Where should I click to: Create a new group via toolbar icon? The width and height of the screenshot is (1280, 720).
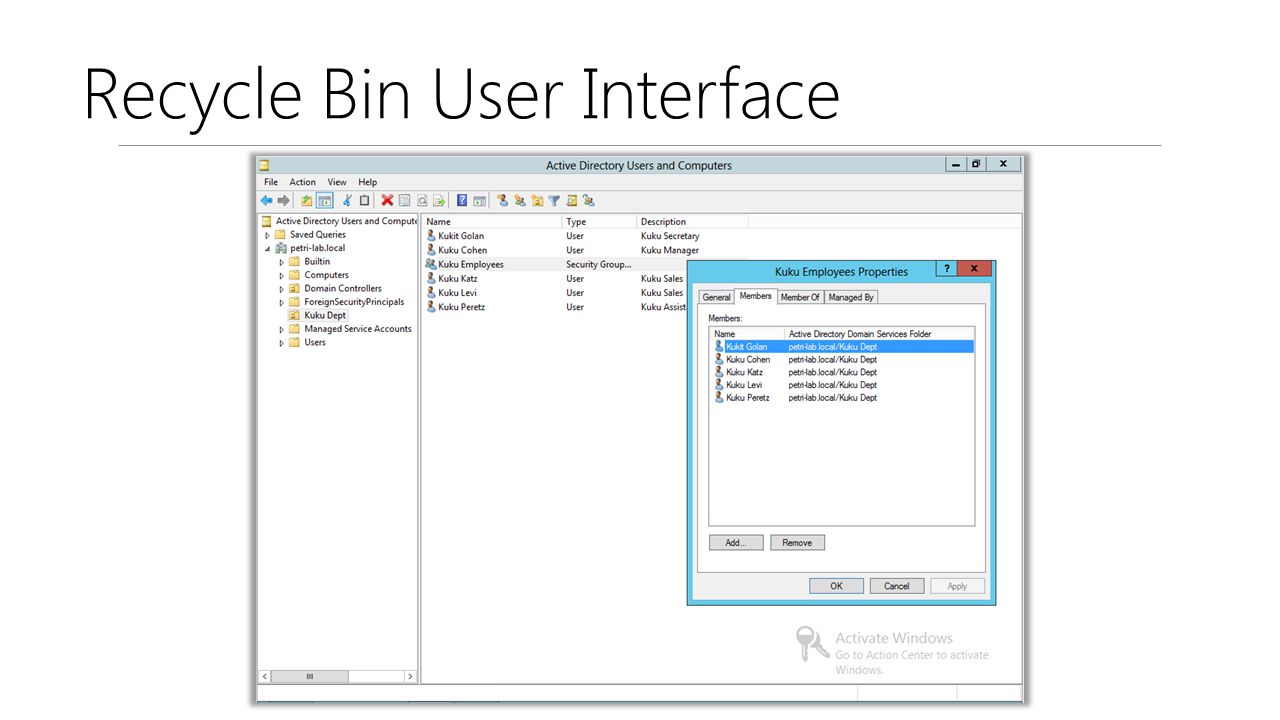pos(520,200)
